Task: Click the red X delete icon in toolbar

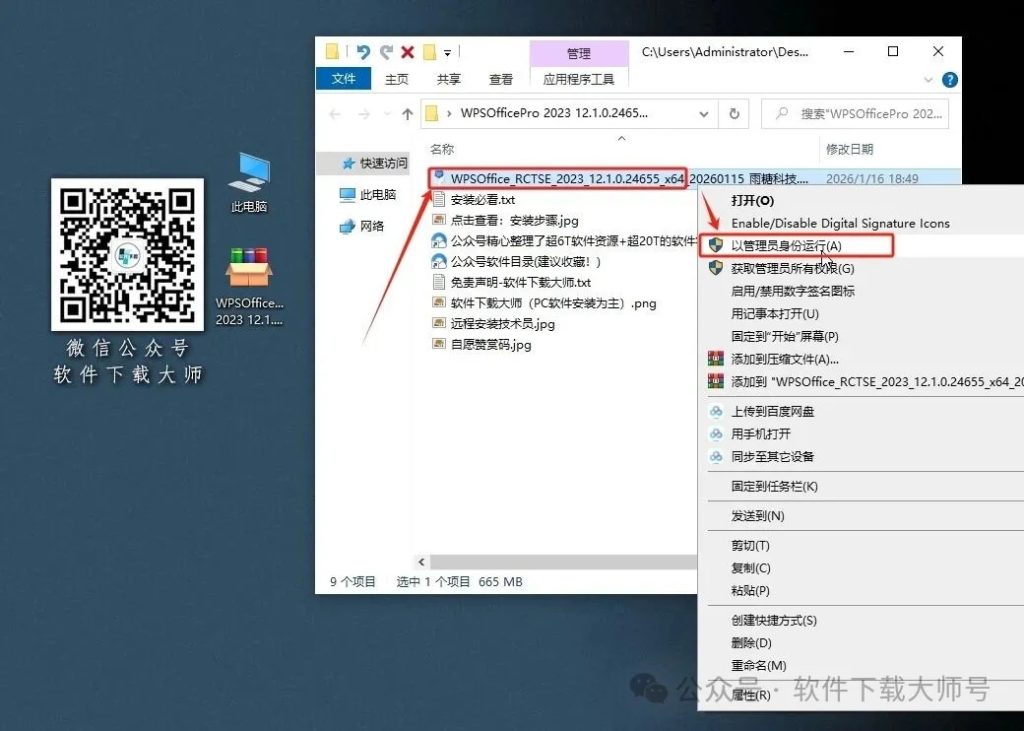Action: click(406, 52)
